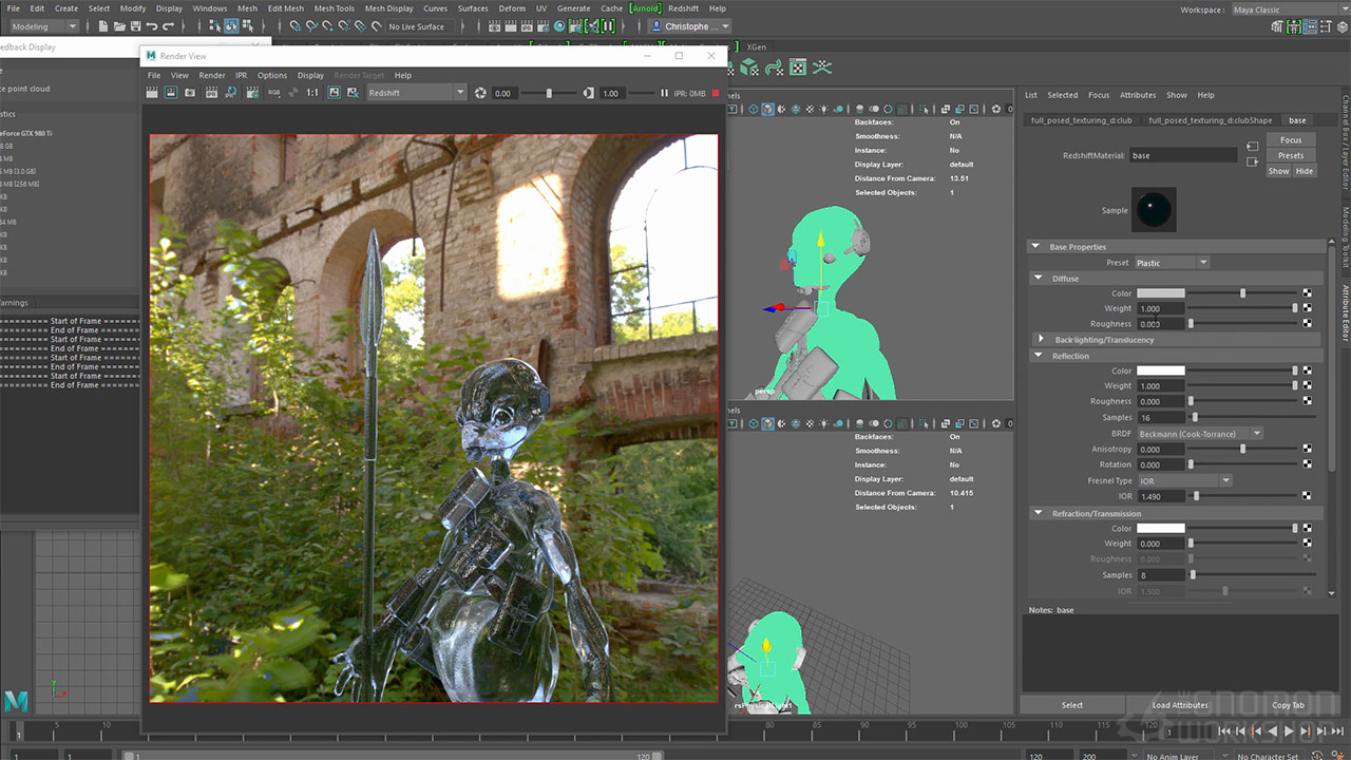Switch to the base tab in Attribute Editor
Viewport: 1351px width, 760px height.
(1296, 120)
